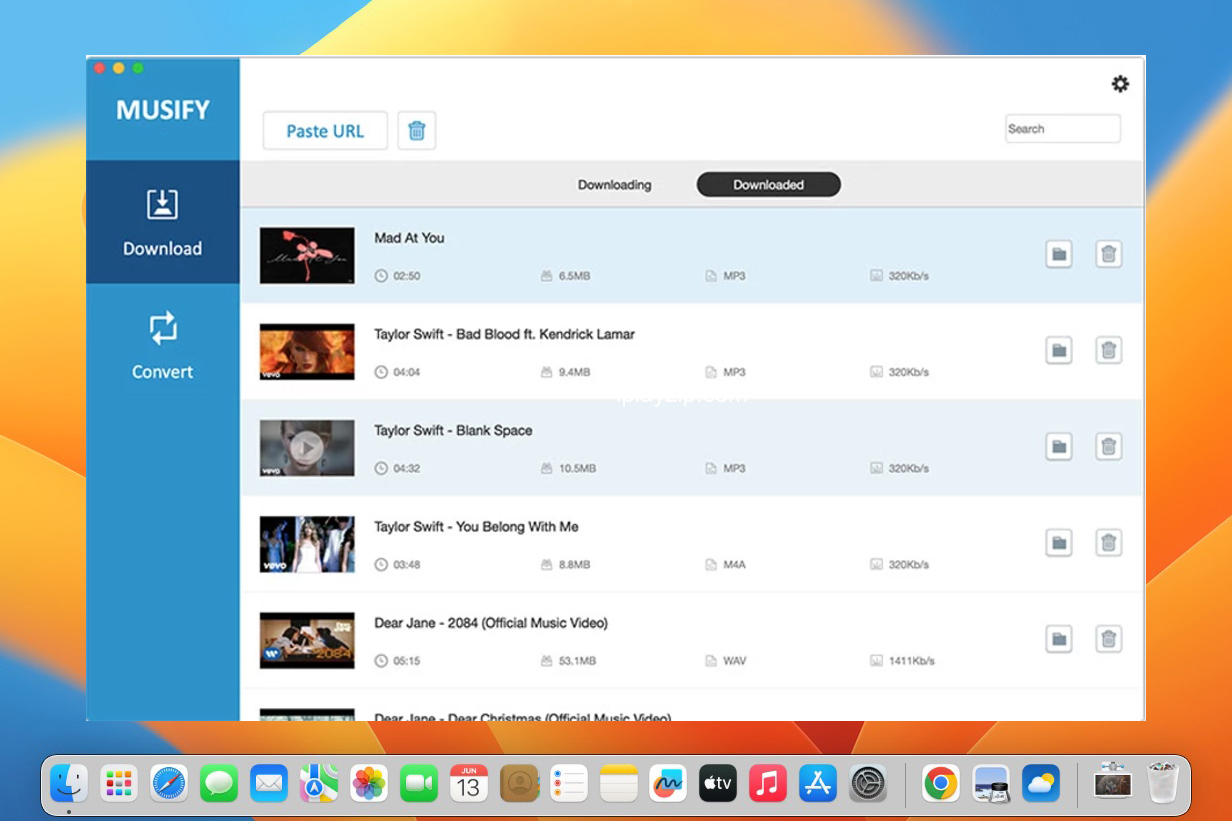Click the 53.1MB file size
The width and height of the screenshot is (1232, 821).
click(577, 661)
